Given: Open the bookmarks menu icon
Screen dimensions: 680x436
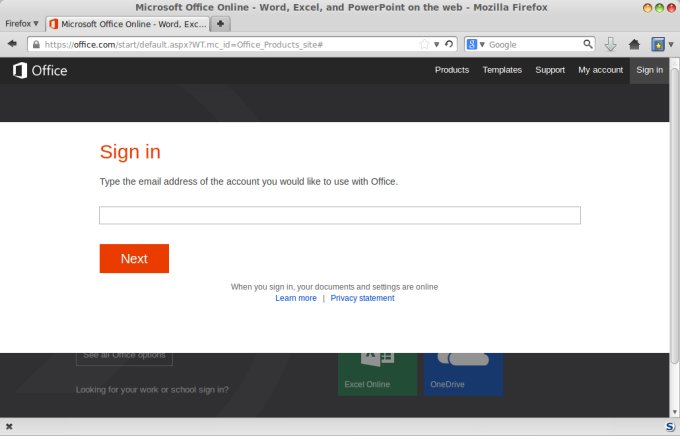Looking at the screenshot, I should (x=657, y=44).
